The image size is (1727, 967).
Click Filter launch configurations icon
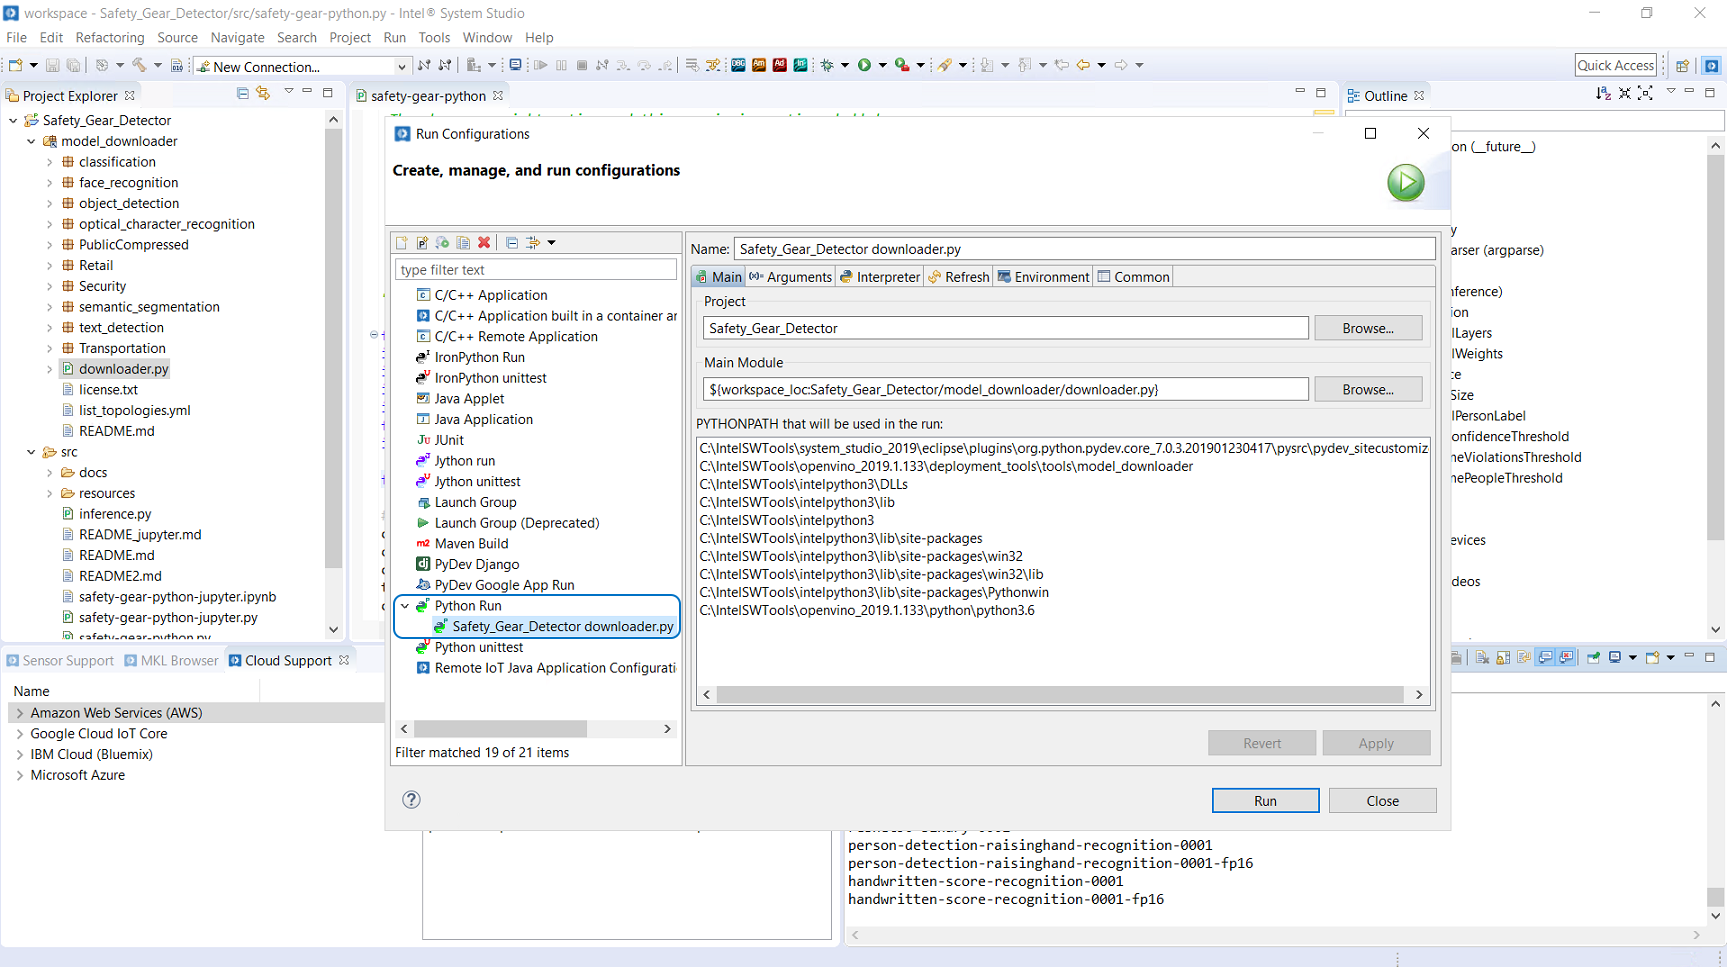[x=534, y=243]
